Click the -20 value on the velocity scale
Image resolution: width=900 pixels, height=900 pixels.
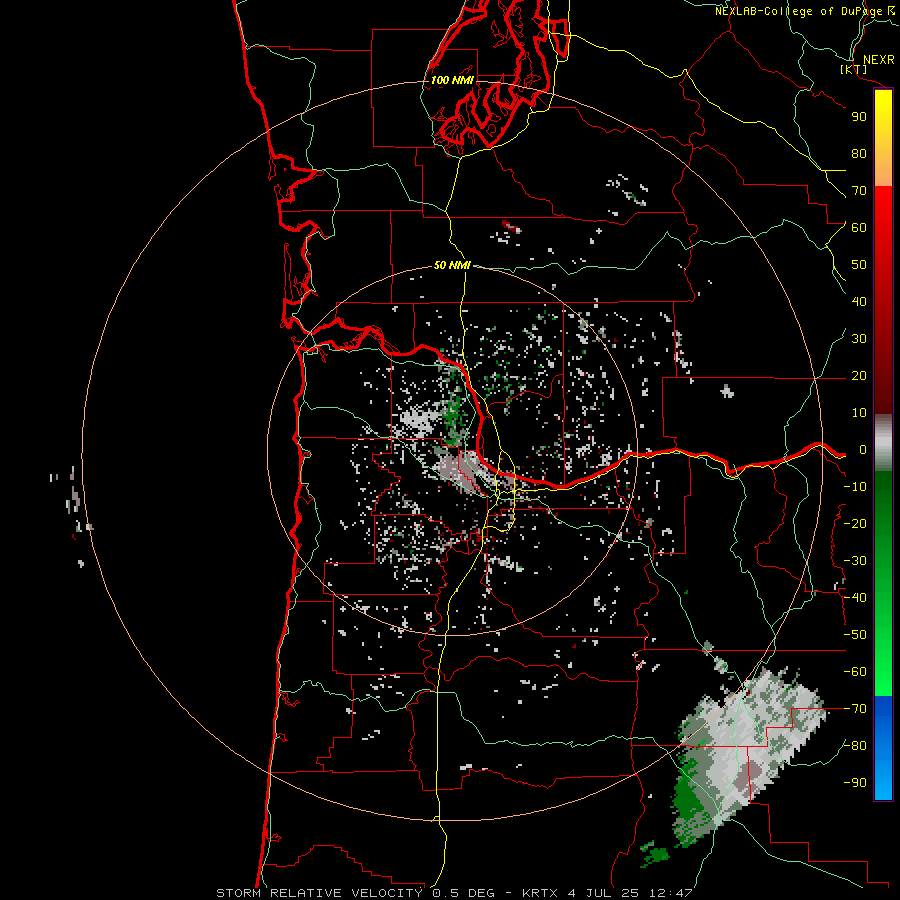point(855,523)
